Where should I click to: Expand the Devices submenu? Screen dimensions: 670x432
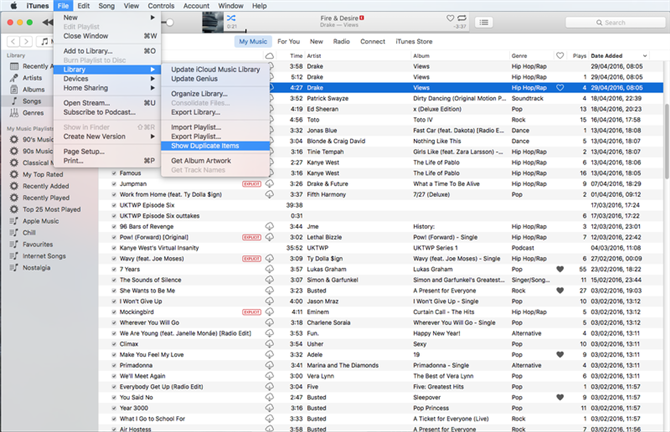(x=107, y=79)
